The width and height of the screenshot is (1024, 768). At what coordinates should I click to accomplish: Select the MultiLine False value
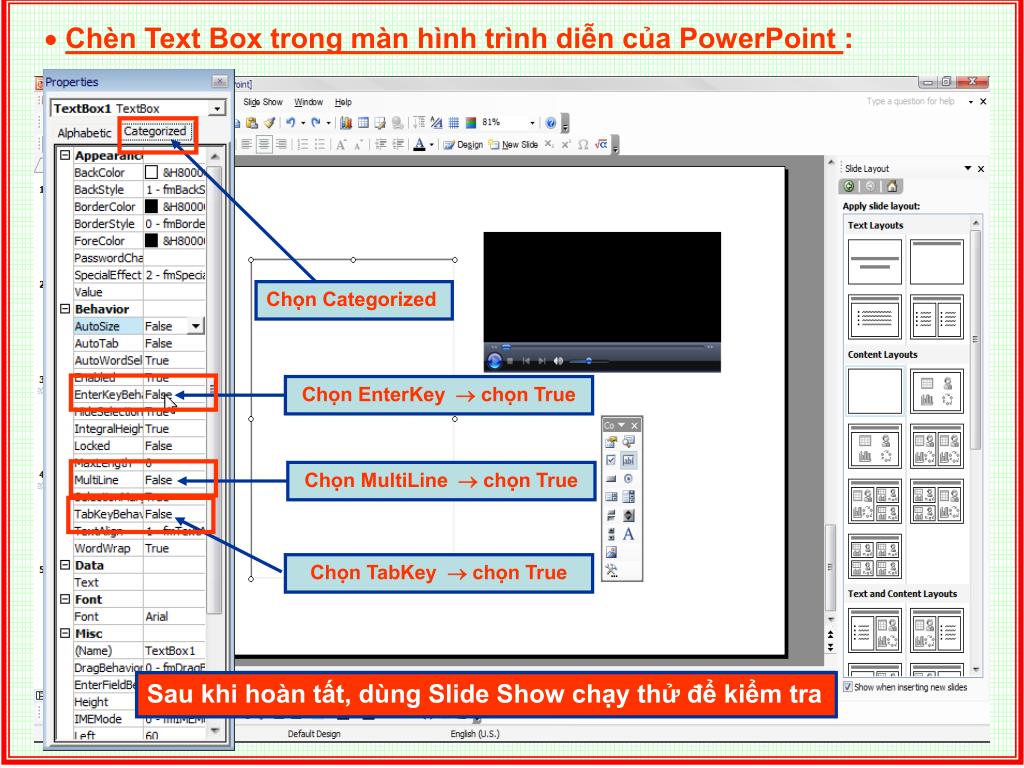(x=159, y=480)
